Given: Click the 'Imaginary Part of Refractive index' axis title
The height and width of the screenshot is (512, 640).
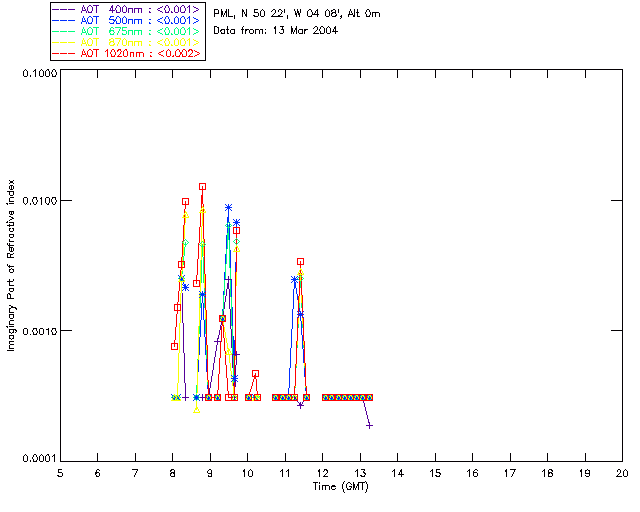Looking at the screenshot, I should 11,265.
